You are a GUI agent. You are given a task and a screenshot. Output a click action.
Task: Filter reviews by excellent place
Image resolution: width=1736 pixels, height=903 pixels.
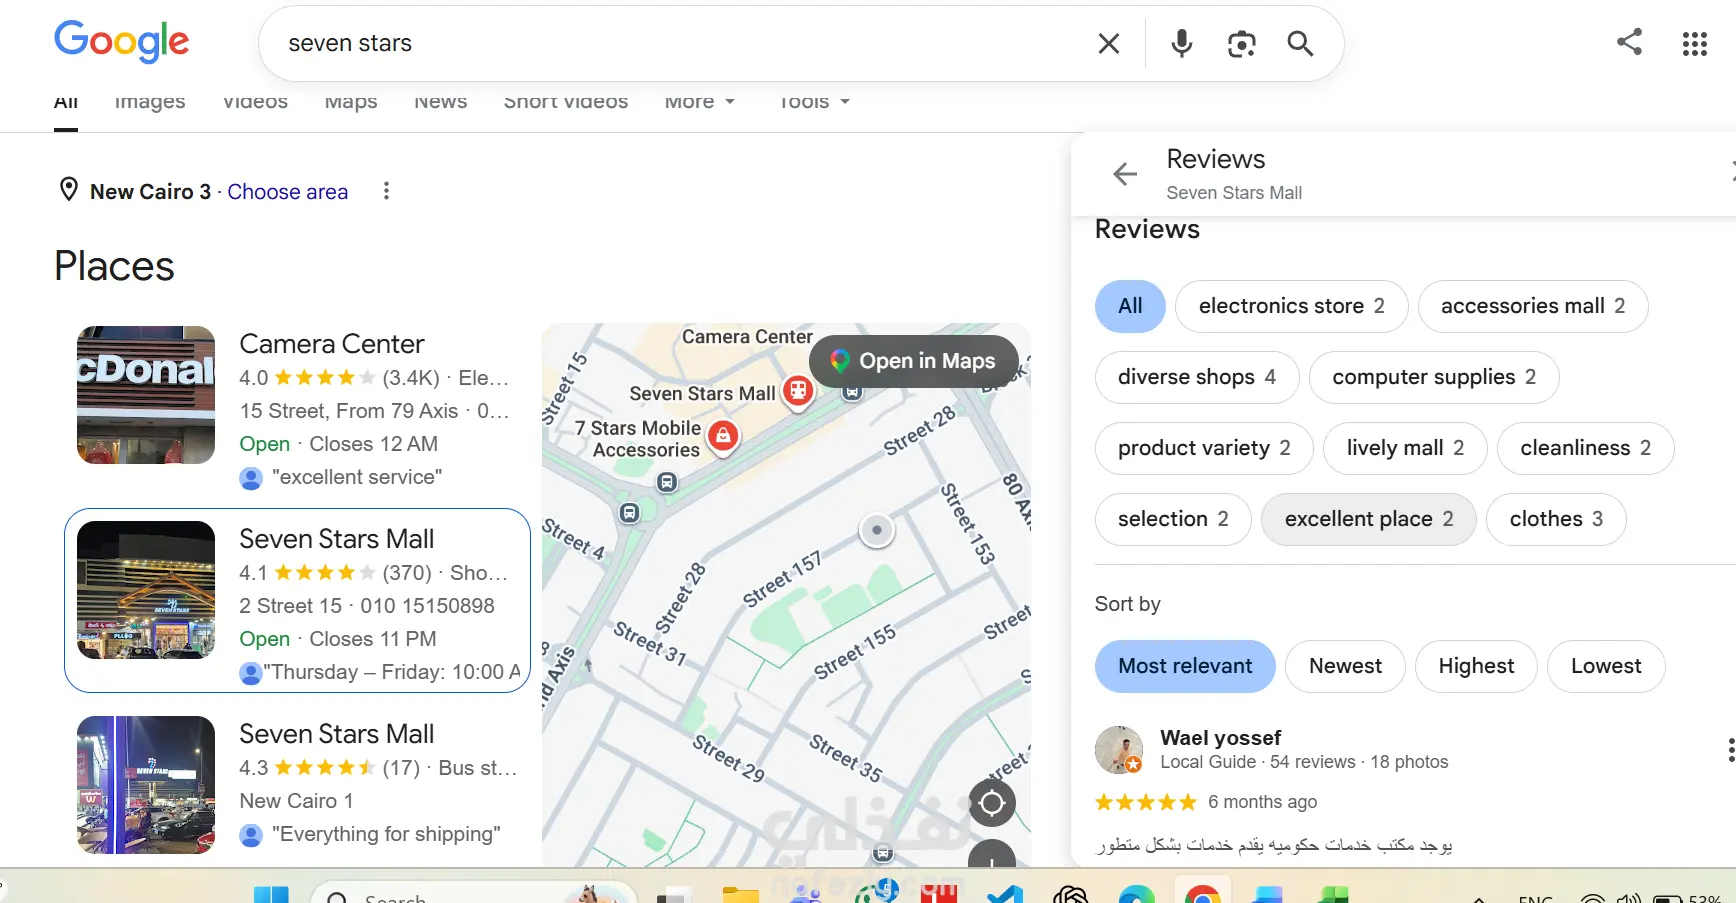coord(1369,519)
